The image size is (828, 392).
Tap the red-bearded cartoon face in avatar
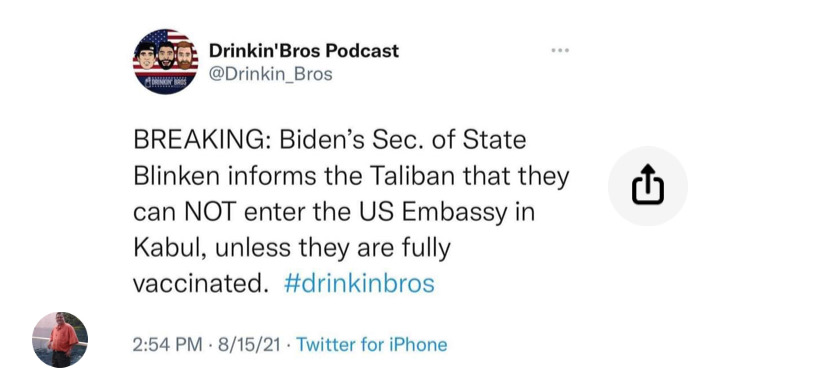pyautogui.click(x=184, y=55)
